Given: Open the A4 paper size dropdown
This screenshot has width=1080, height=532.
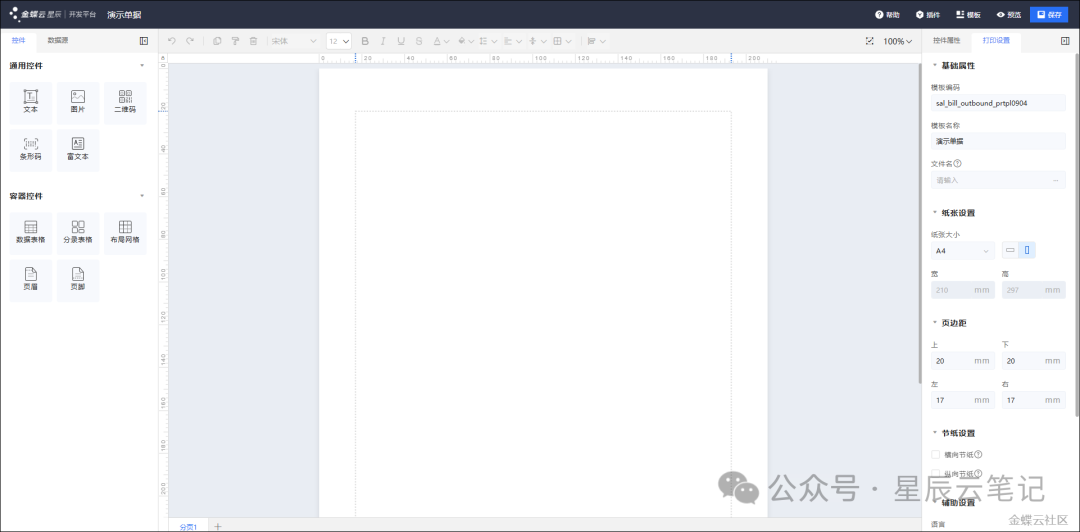Looking at the screenshot, I should tap(962, 251).
